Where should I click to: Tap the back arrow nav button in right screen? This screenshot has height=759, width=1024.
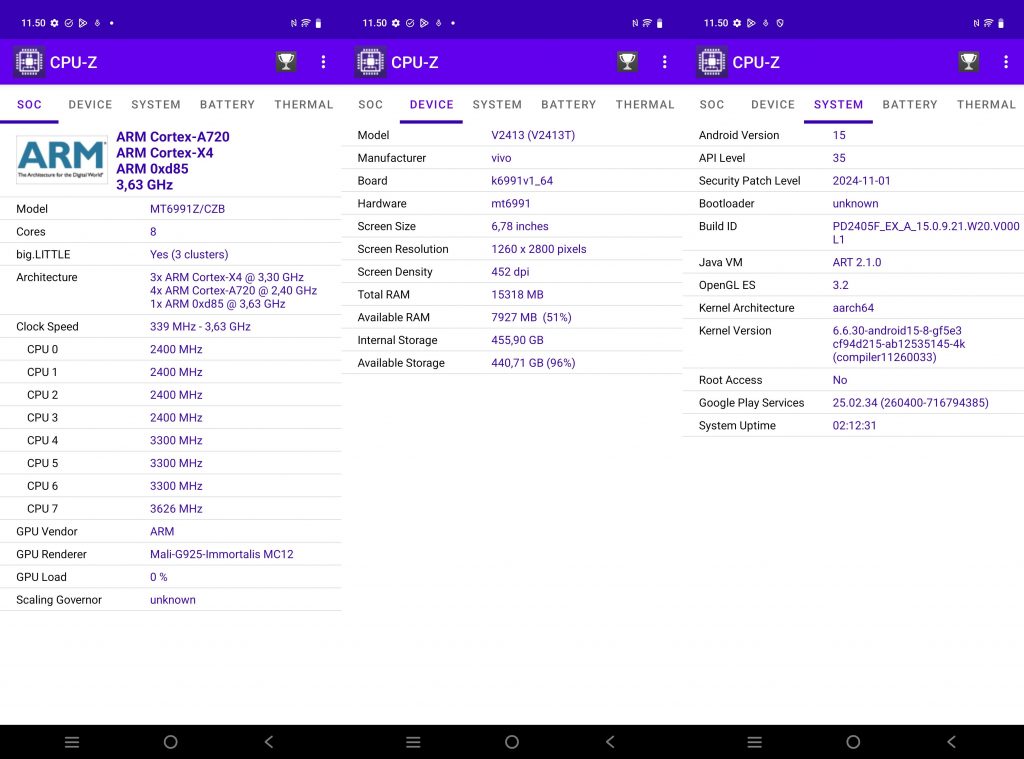click(x=952, y=742)
